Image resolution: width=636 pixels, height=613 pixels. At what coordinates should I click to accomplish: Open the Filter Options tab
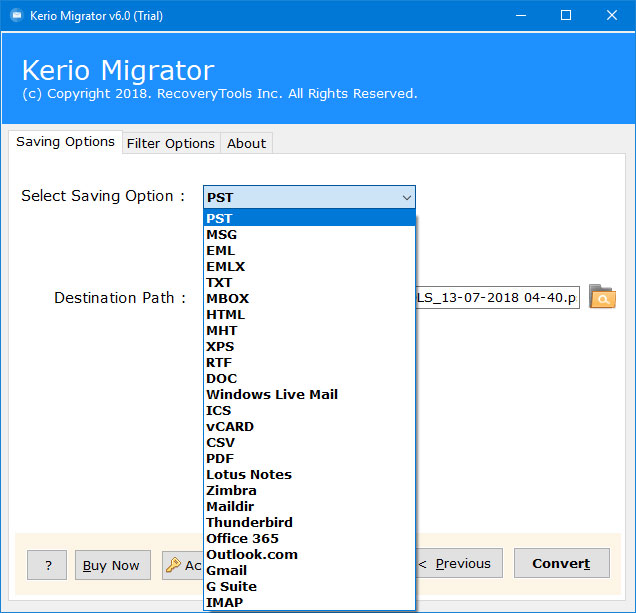171,144
